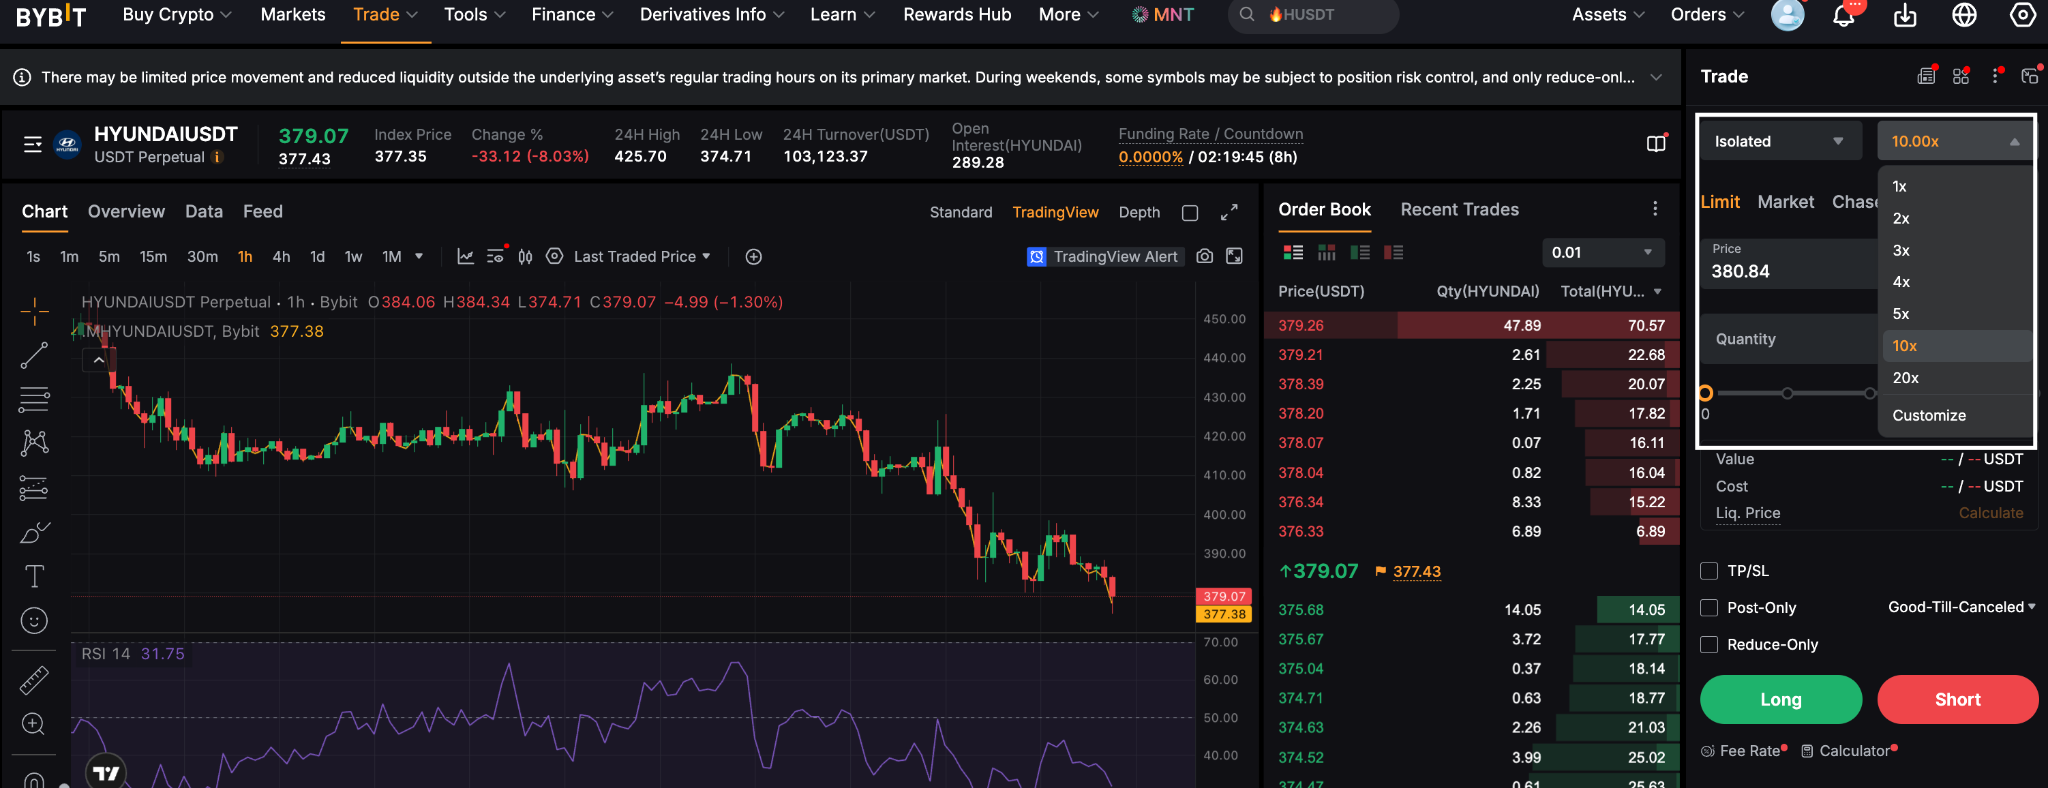Select the ruler measure tool
Viewport: 2048px width, 788px height.
tap(34, 680)
